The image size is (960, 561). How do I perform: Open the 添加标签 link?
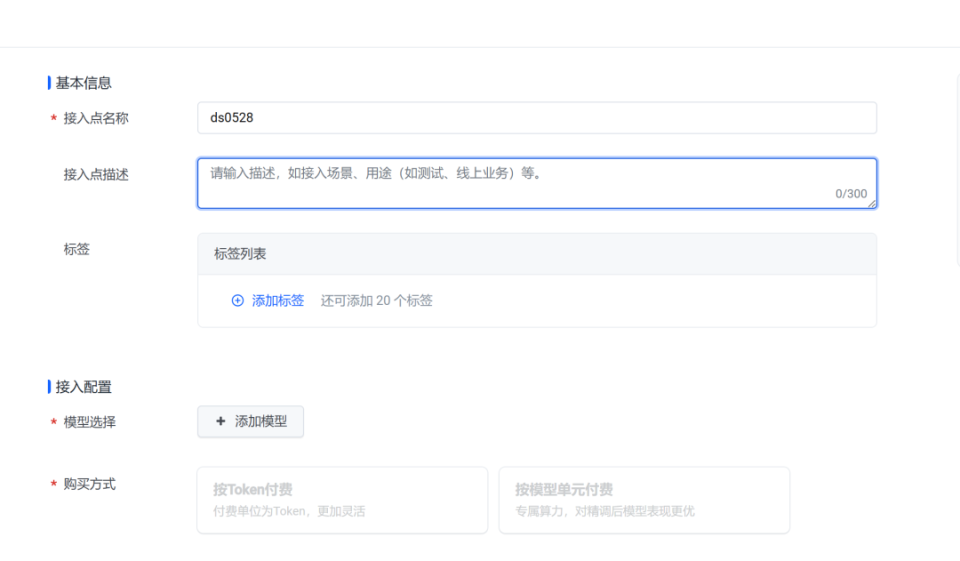click(278, 300)
